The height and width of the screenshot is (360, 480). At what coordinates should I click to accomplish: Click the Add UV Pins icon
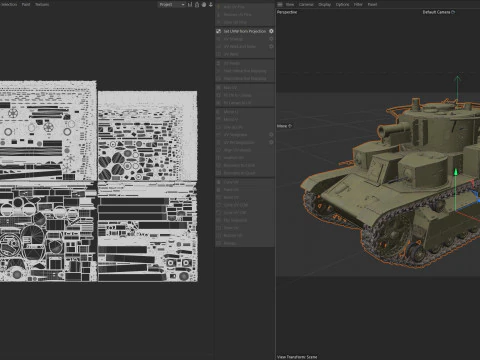pyautogui.click(x=219, y=7)
